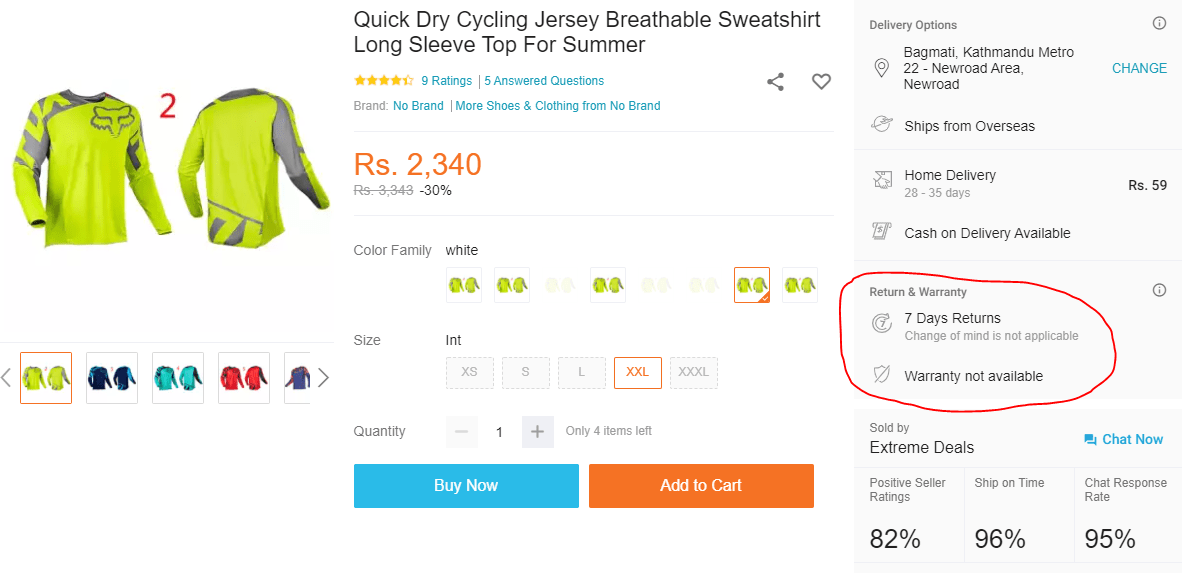
Task: Select the red jersey thumbnail
Action: click(244, 378)
